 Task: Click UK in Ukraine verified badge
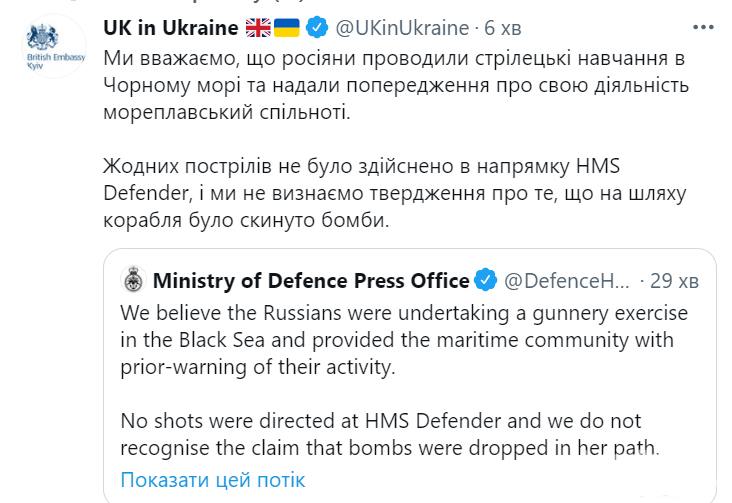(317, 28)
